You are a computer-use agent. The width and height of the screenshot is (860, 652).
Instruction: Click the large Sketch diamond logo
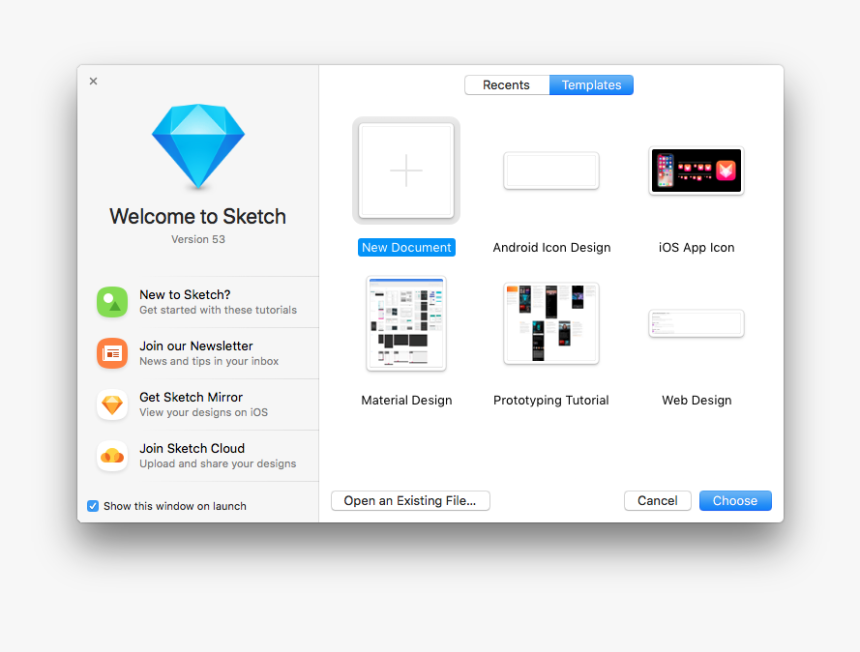tap(198, 146)
